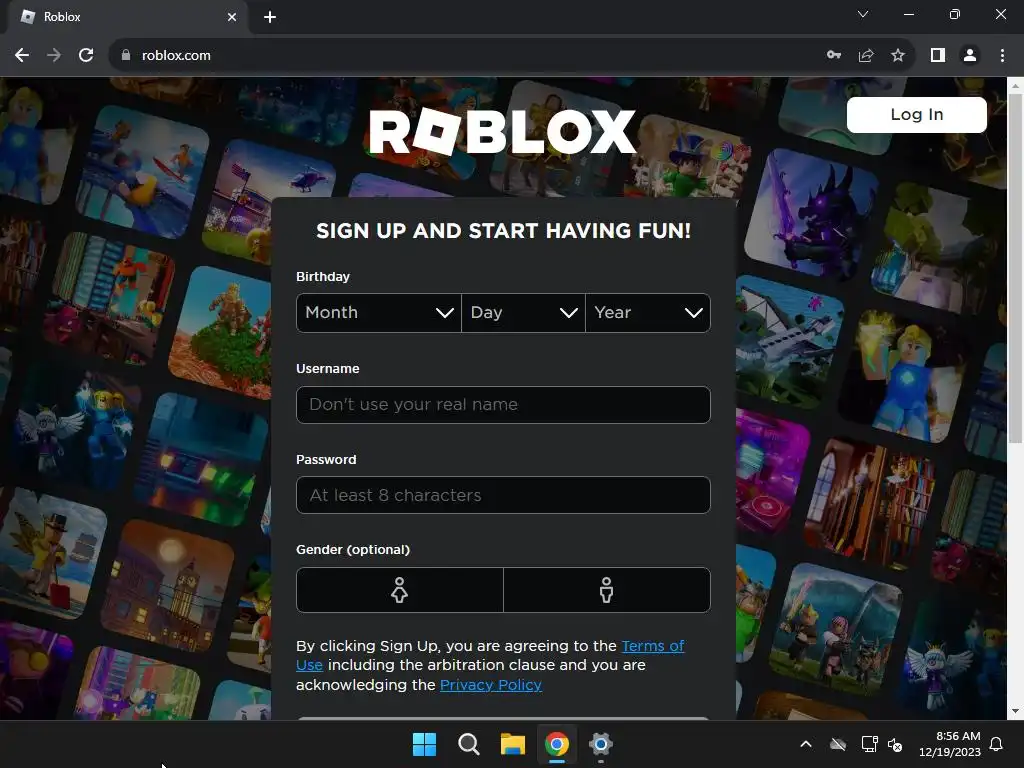Viewport: 1024px width, 768px height.
Task: Go back using the browser back arrow
Action: tap(22, 56)
